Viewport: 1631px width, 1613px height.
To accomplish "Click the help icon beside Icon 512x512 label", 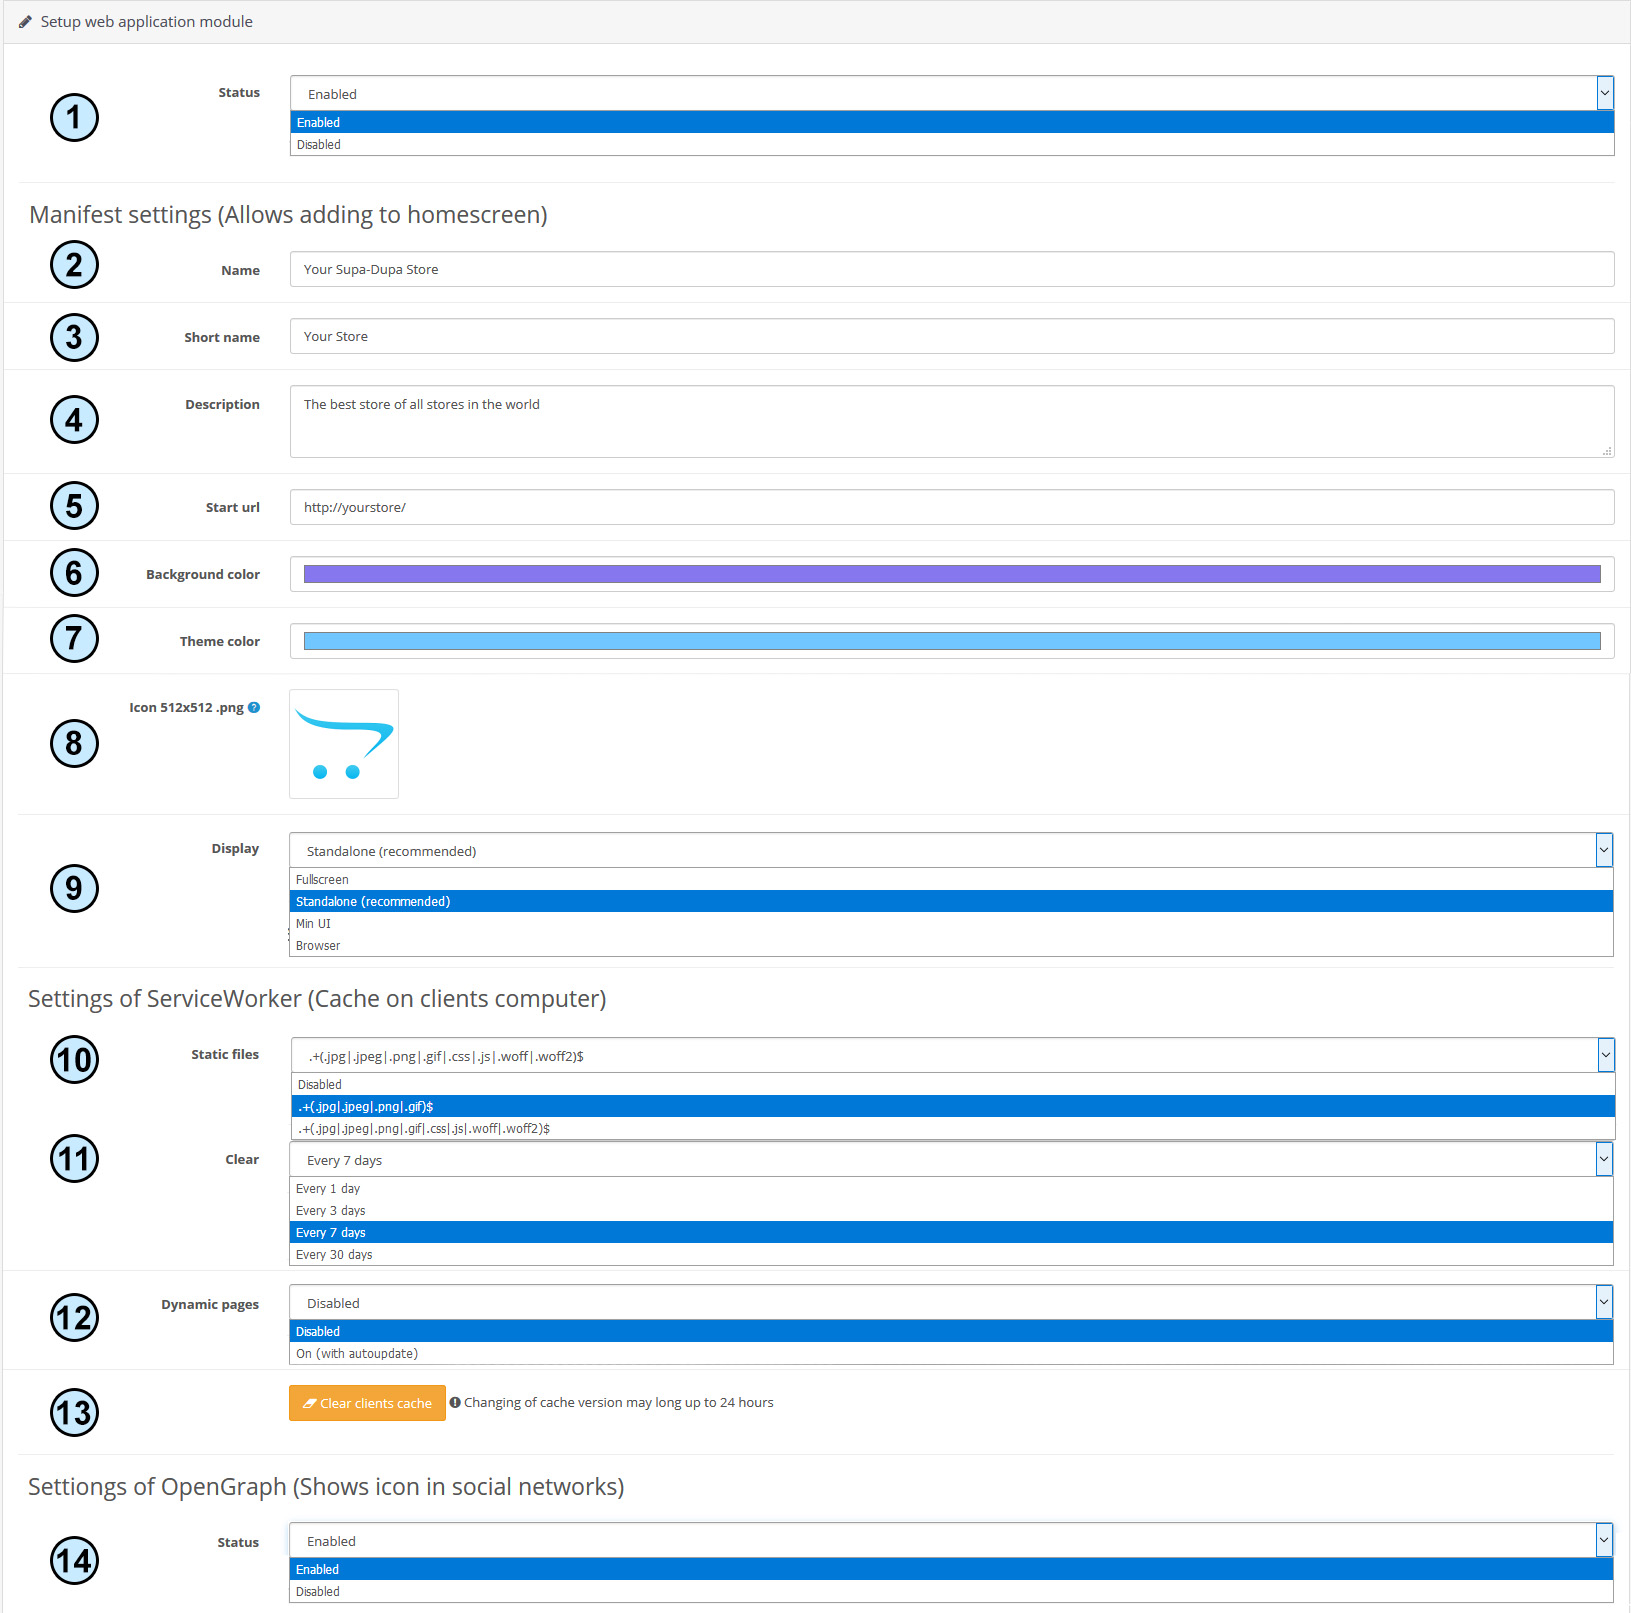I will [x=254, y=708].
